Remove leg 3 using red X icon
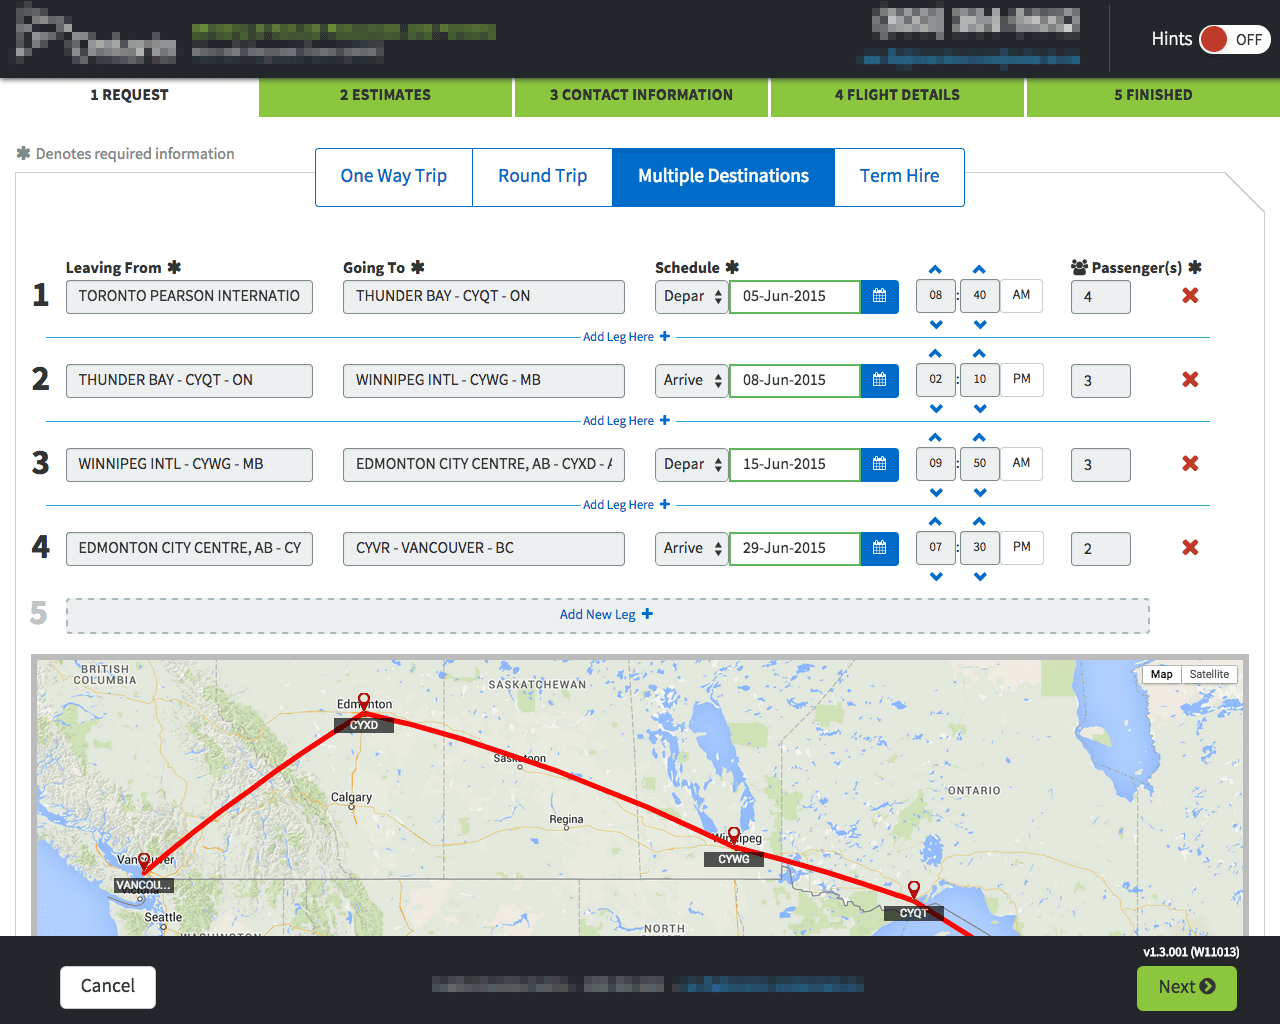Viewport: 1280px width, 1024px height. 1190,464
